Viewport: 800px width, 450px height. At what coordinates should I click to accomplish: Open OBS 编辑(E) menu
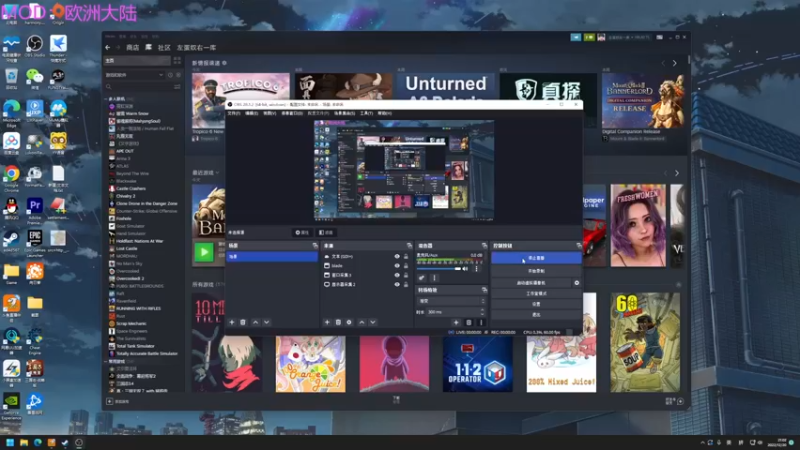point(252,113)
